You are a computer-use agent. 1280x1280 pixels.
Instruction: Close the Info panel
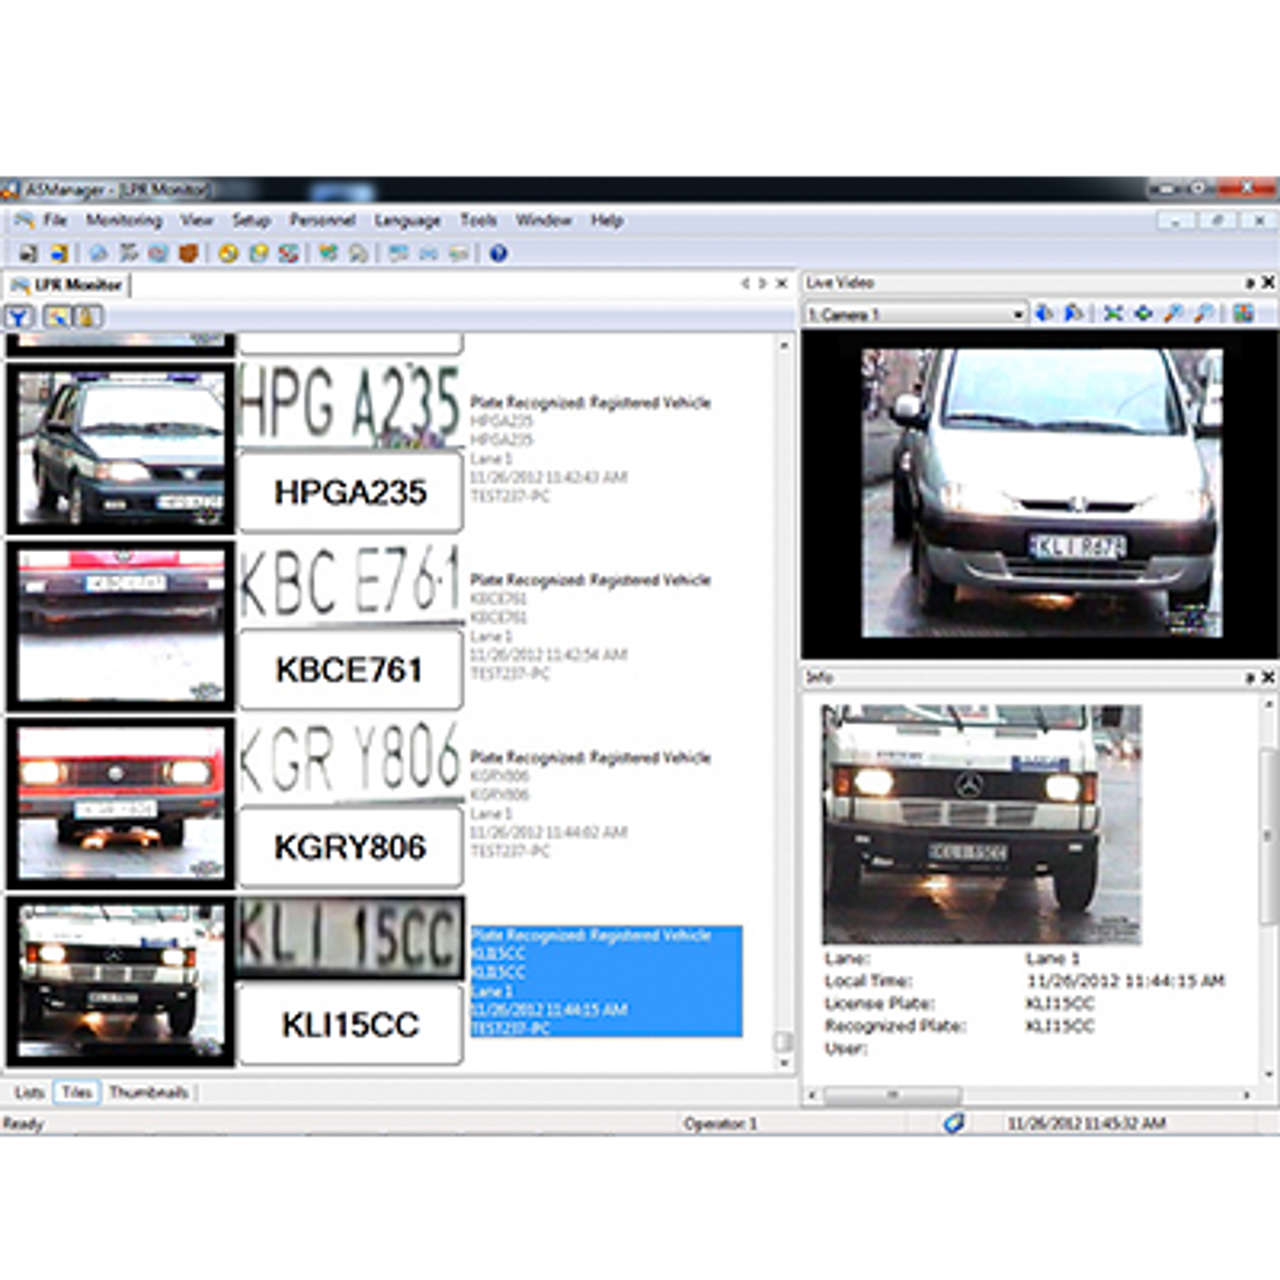(x=1268, y=677)
